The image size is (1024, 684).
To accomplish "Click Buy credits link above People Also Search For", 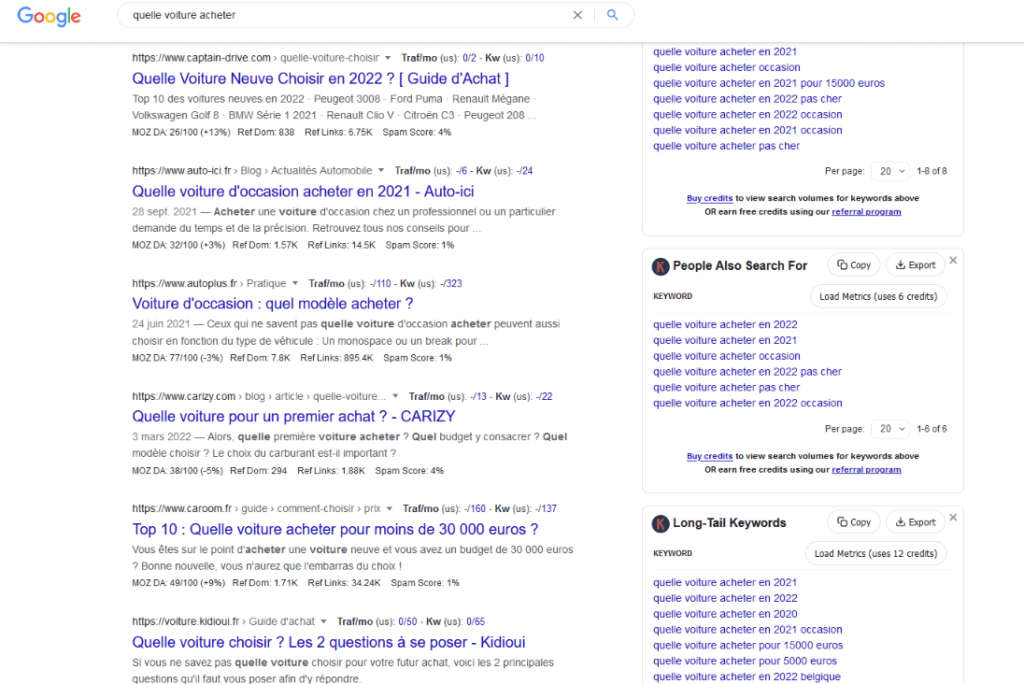I will click(x=709, y=198).
